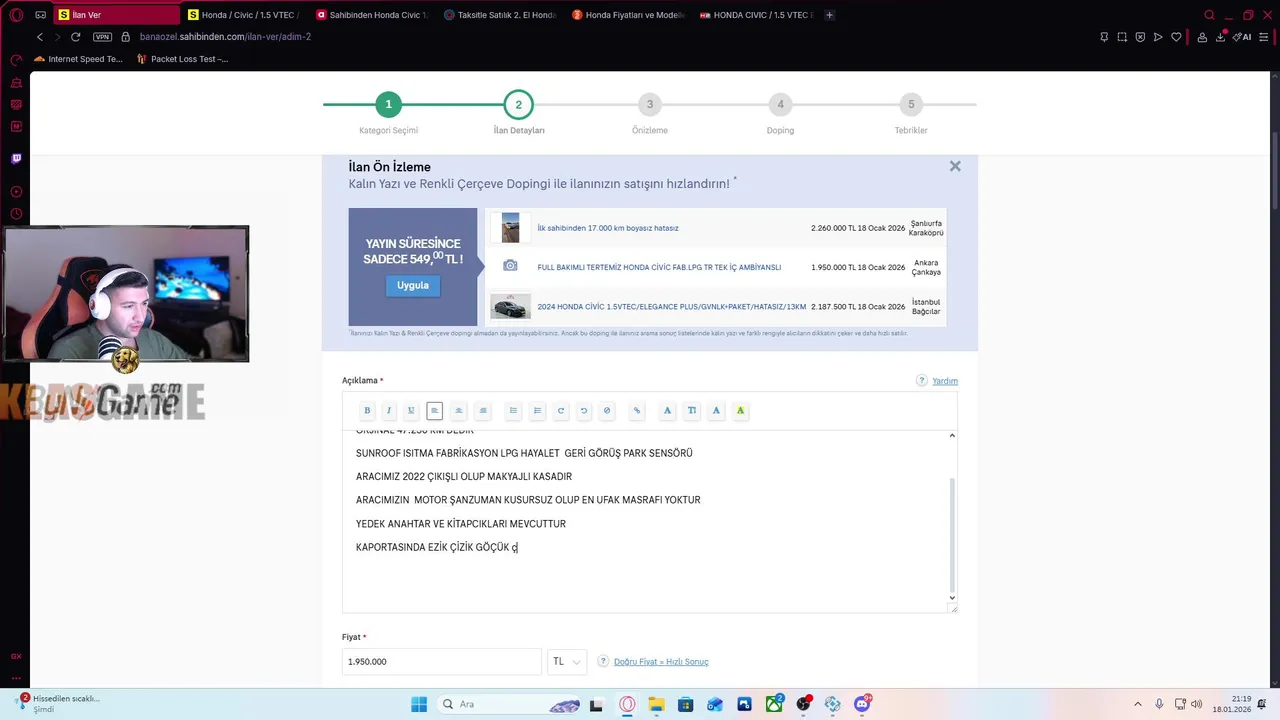Toggle bold formatting in Açıklama editor

tap(367, 411)
